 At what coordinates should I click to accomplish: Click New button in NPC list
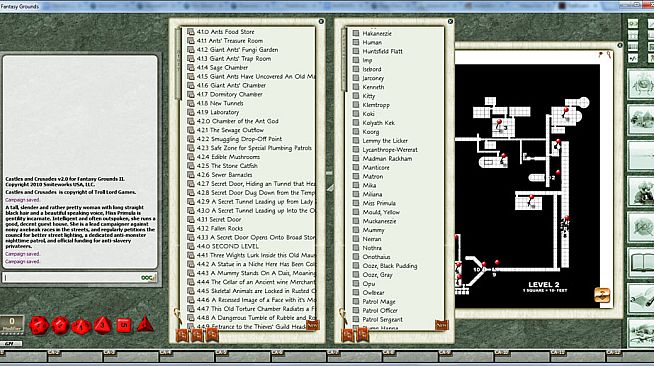[441, 325]
